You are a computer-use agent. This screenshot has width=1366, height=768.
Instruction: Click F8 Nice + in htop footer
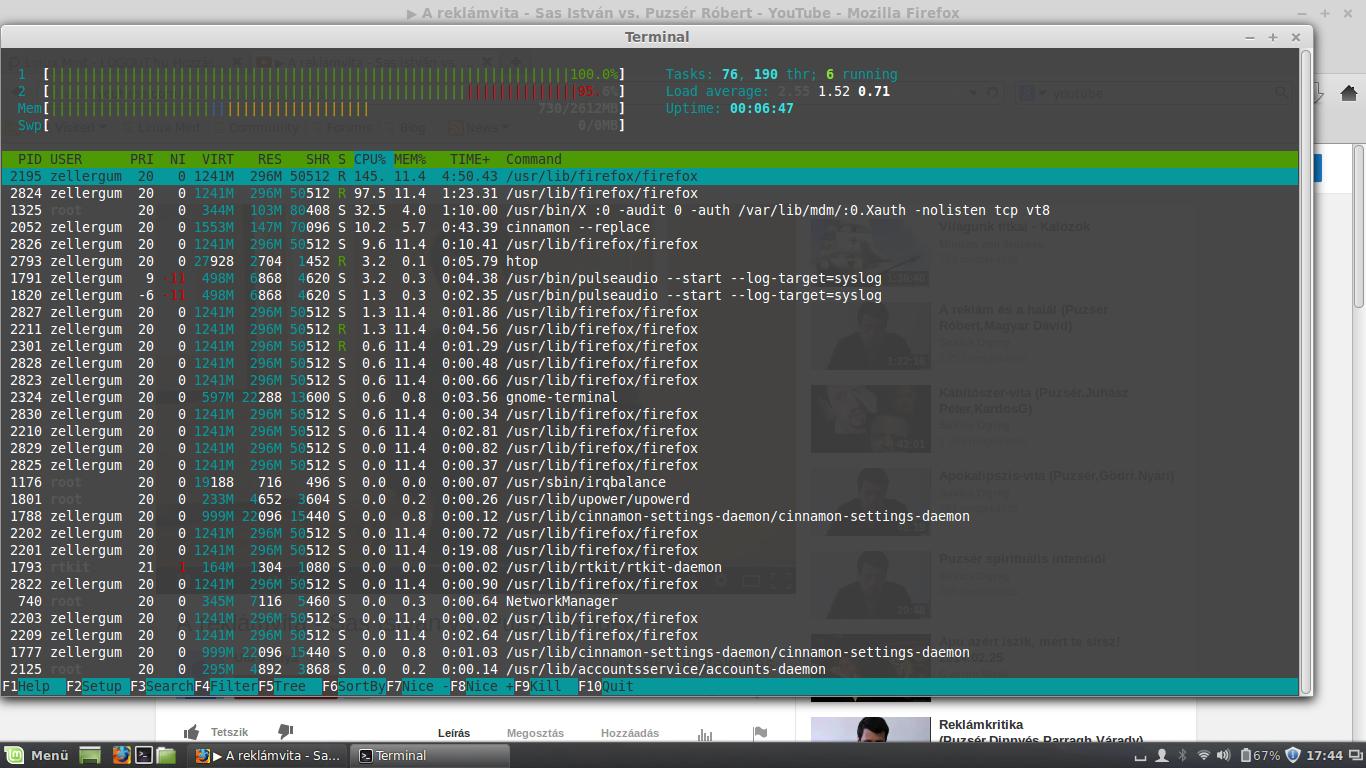[482, 686]
